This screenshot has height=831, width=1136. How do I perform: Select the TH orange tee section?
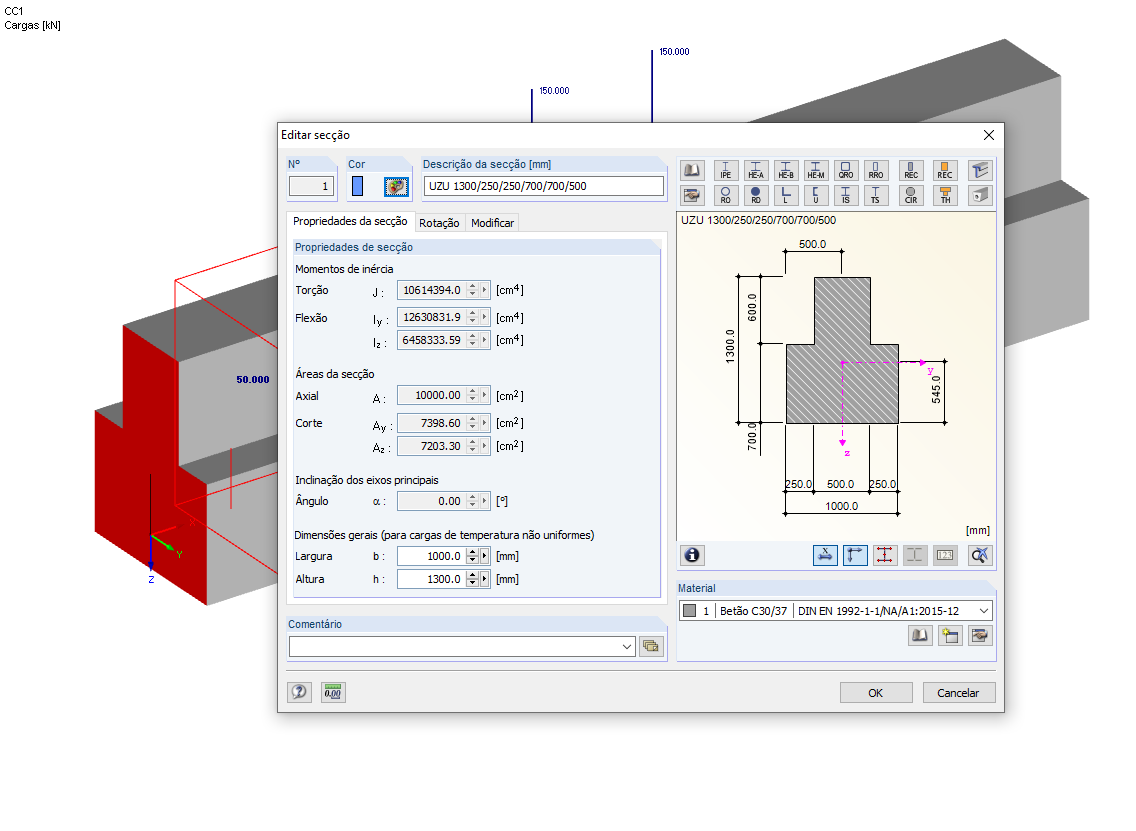(945, 196)
